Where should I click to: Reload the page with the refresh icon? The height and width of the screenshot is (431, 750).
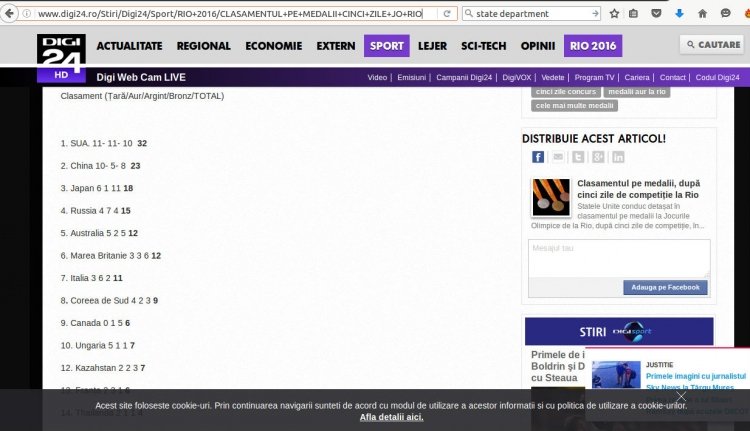point(447,13)
